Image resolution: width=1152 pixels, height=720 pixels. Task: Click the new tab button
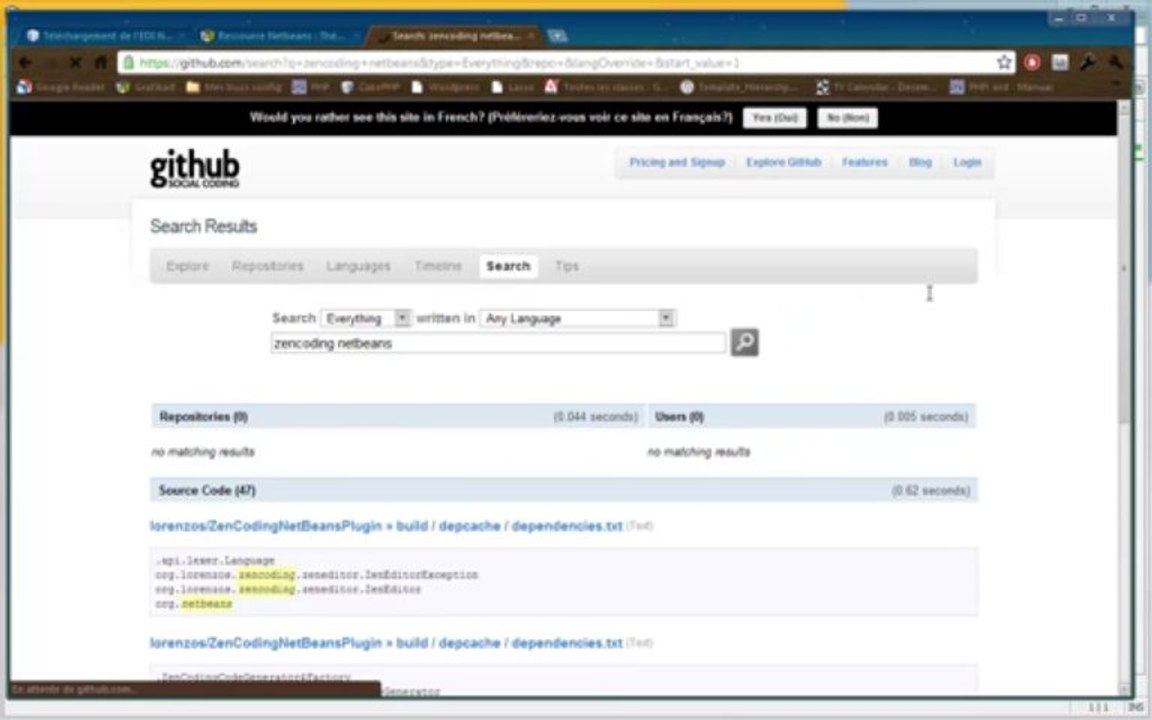point(557,36)
